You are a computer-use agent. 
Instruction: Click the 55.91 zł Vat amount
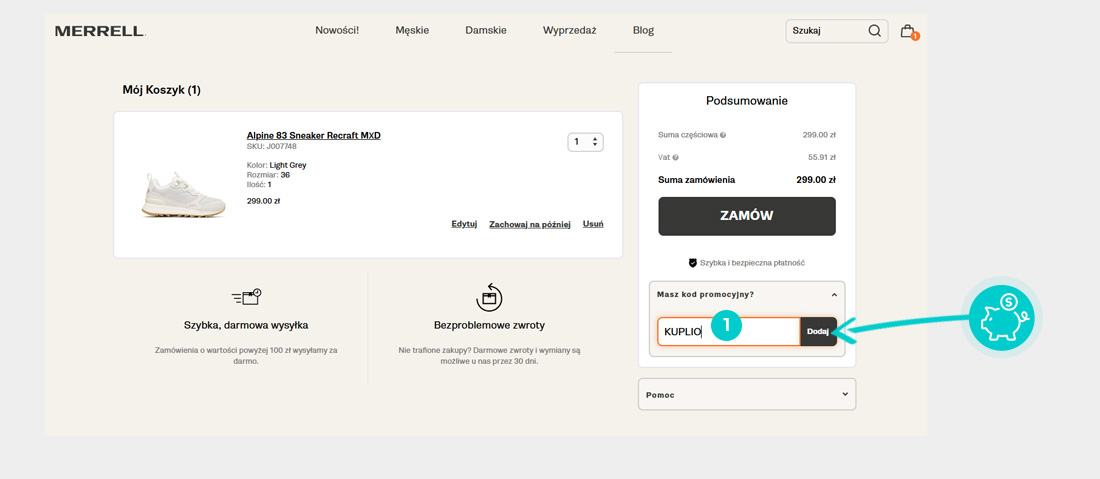point(821,158)
